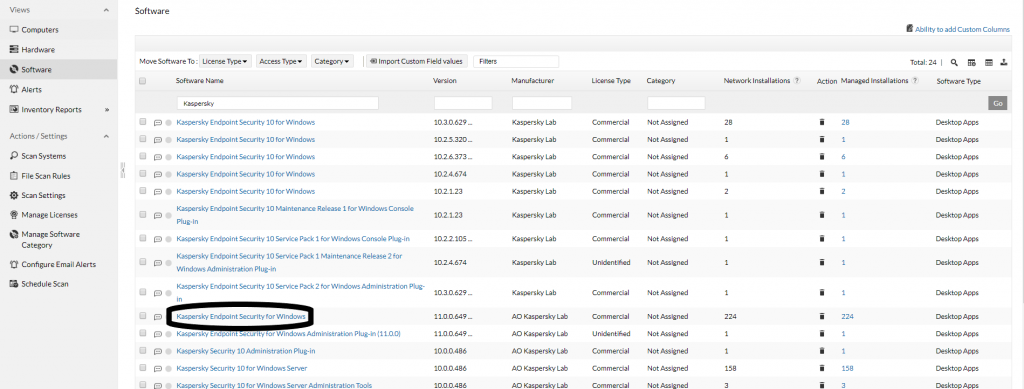Click help icon beside Network Installations header
Image resolution: width=1024 pixels, height=389 pixels.
click(x=797, y=80)
